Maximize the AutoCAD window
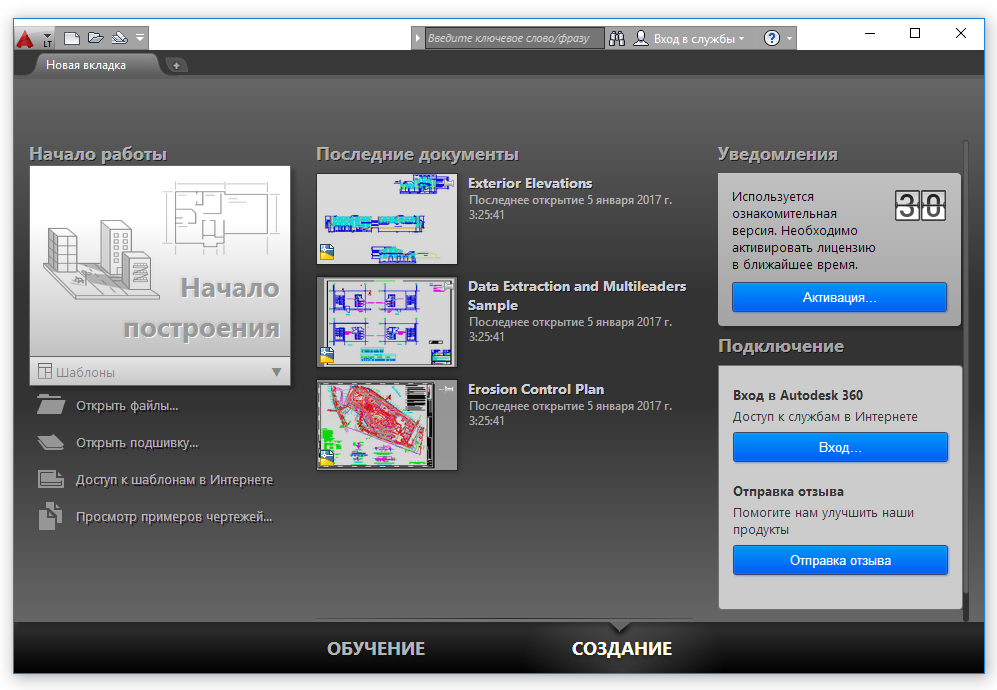The width and height of the screenshot is (997, 690). pyautogui.click(x=915, y=33)
